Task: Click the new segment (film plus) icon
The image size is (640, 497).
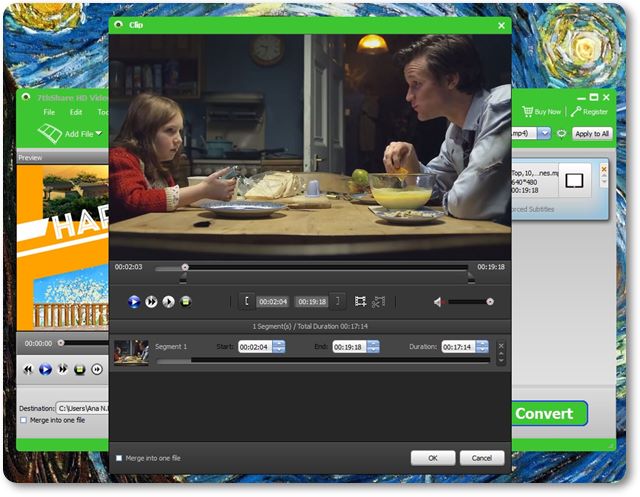Action: coord(360,302)
